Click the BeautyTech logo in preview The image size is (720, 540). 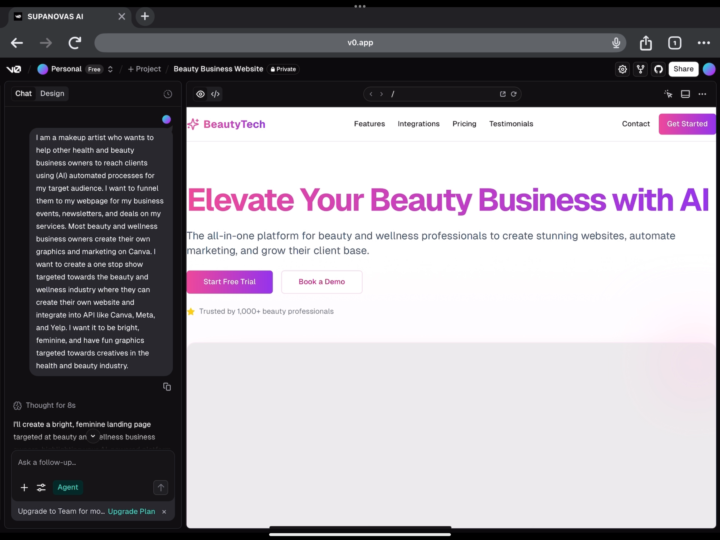click(x=226, y=124)
